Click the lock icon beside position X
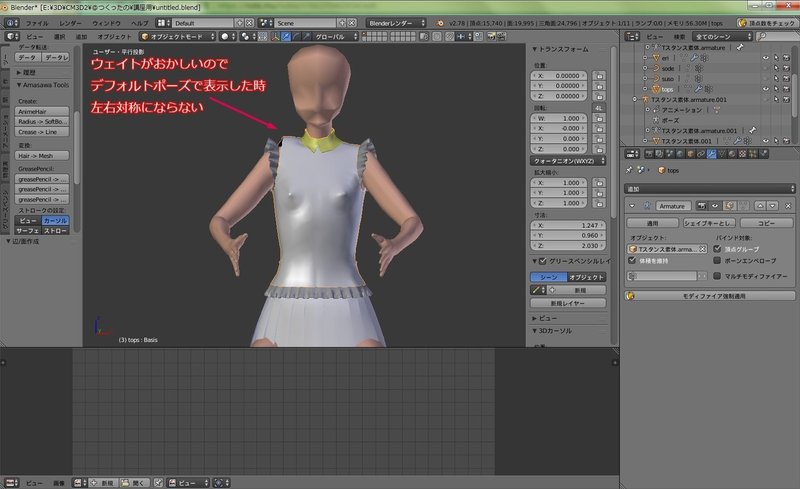The height and width of the screenshot is (489, 800). [x=599, y=75]
